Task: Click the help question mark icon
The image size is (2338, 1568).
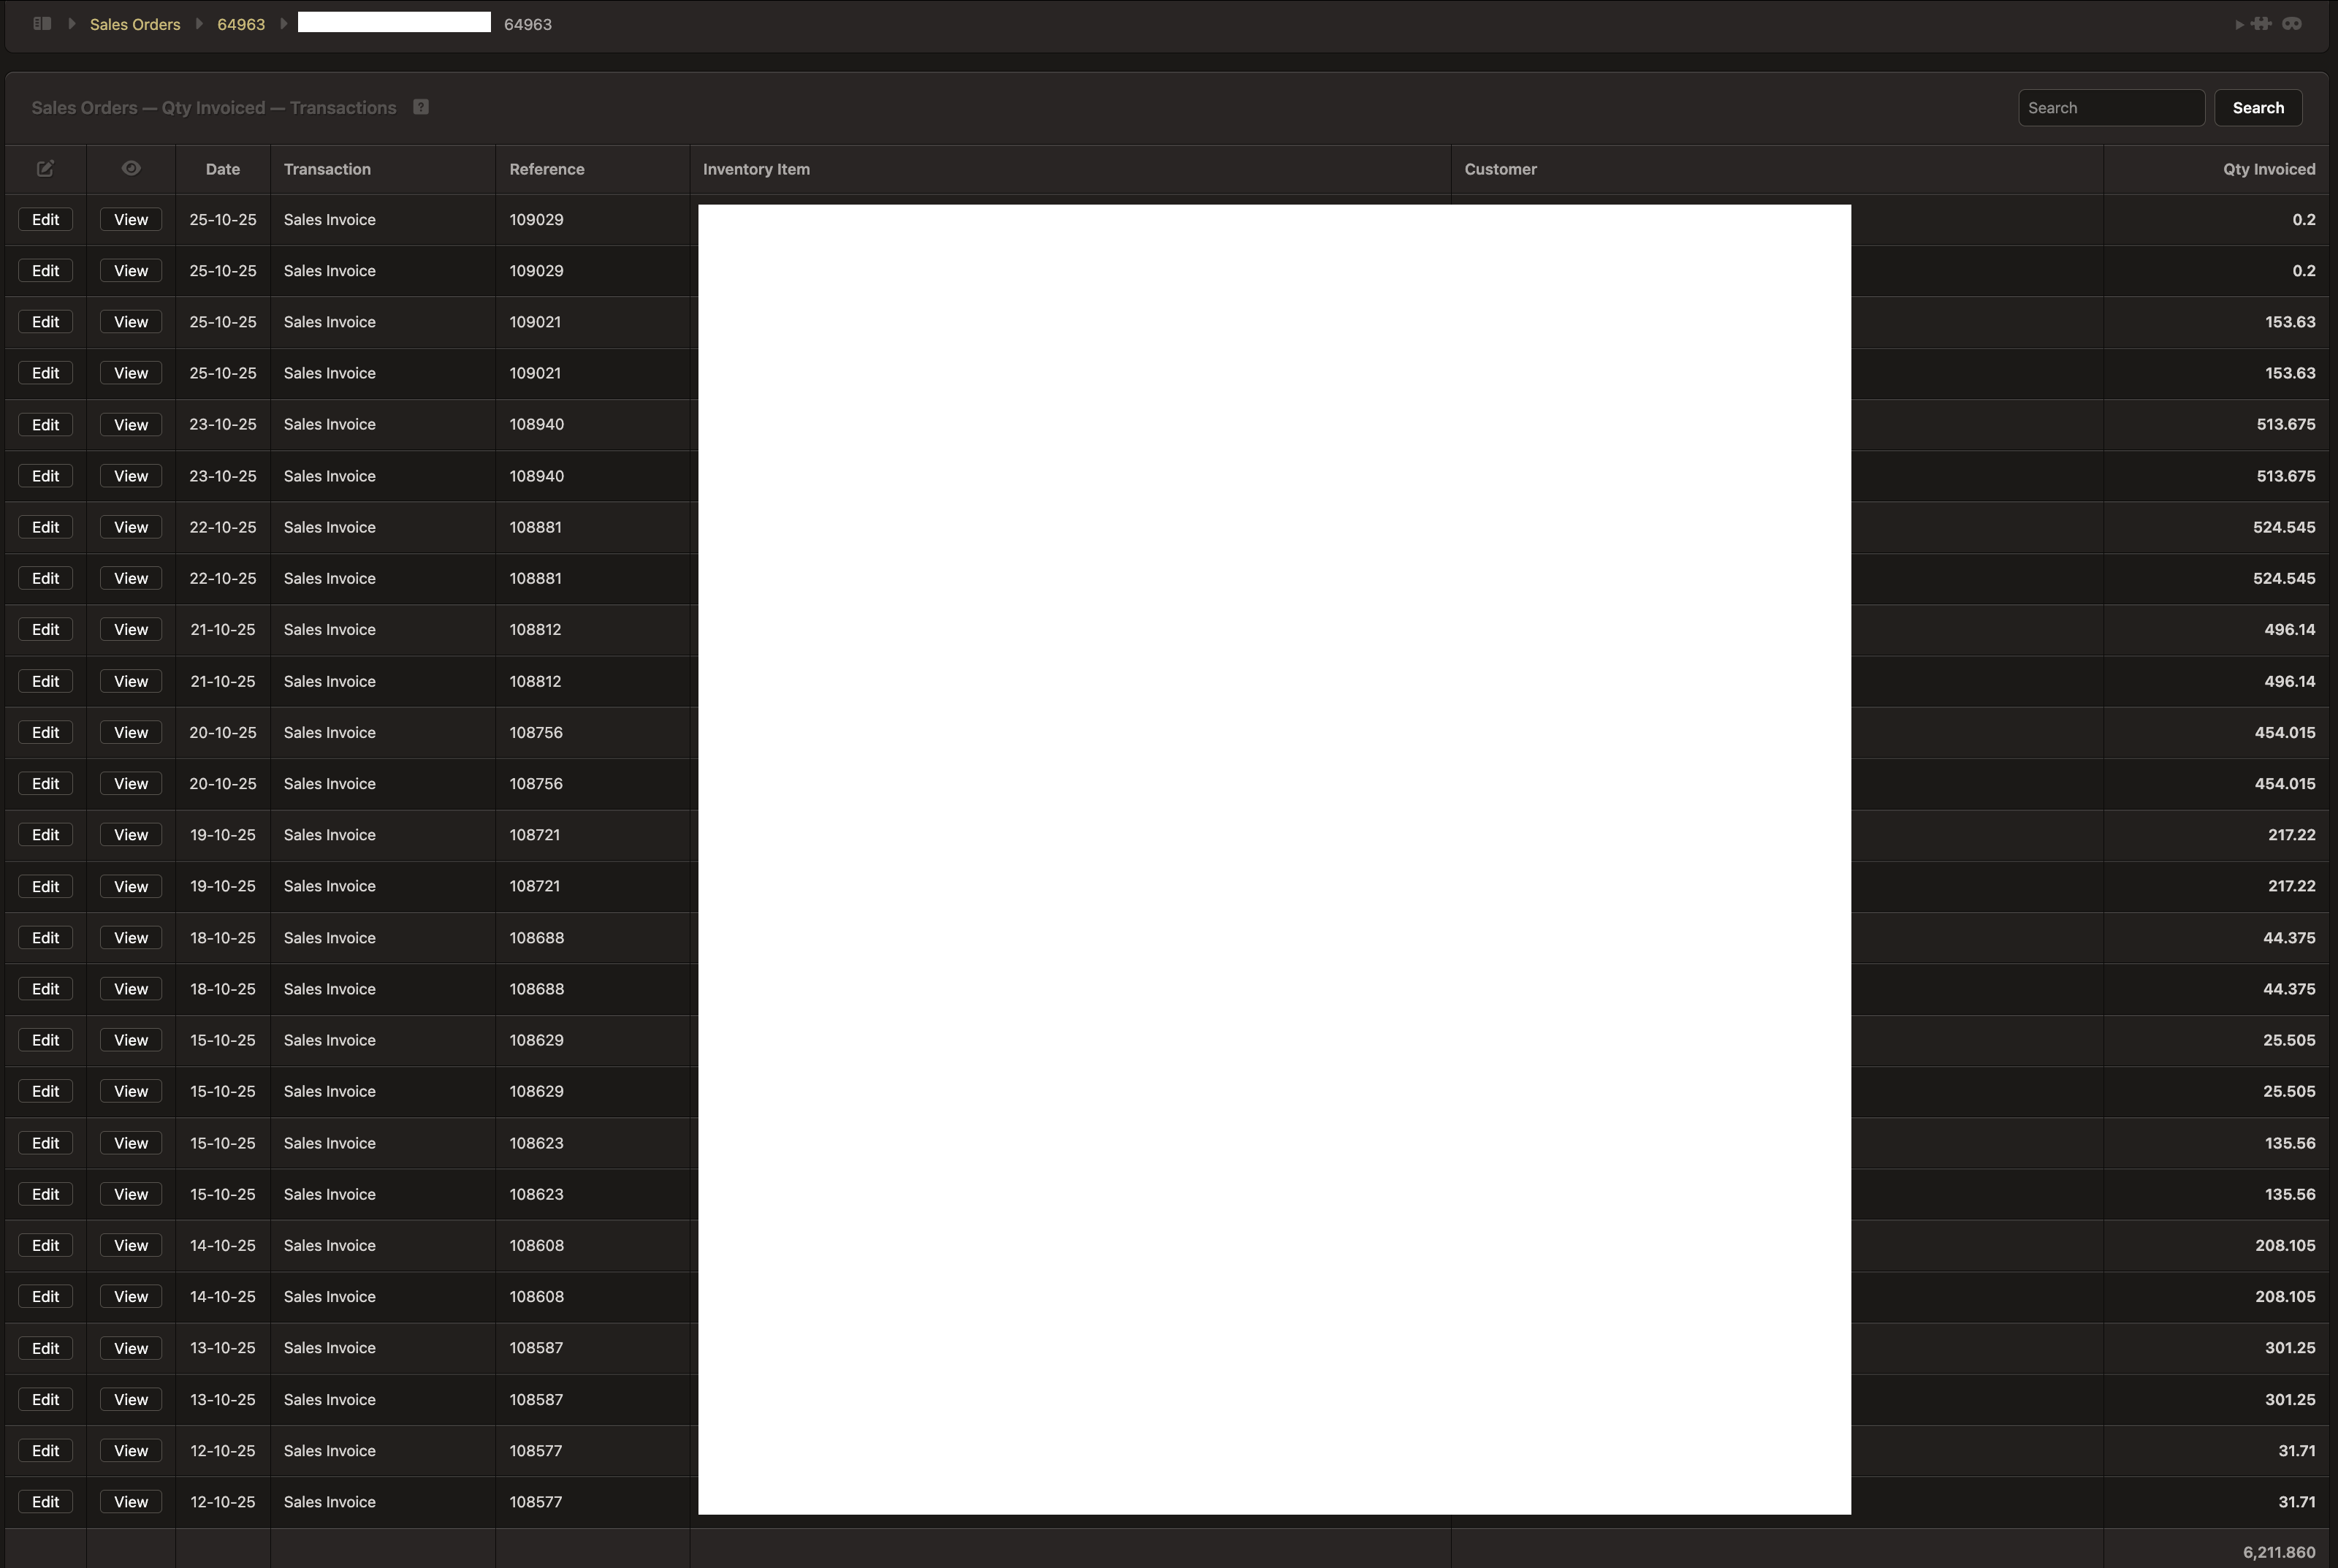Action: coord(421,107)
